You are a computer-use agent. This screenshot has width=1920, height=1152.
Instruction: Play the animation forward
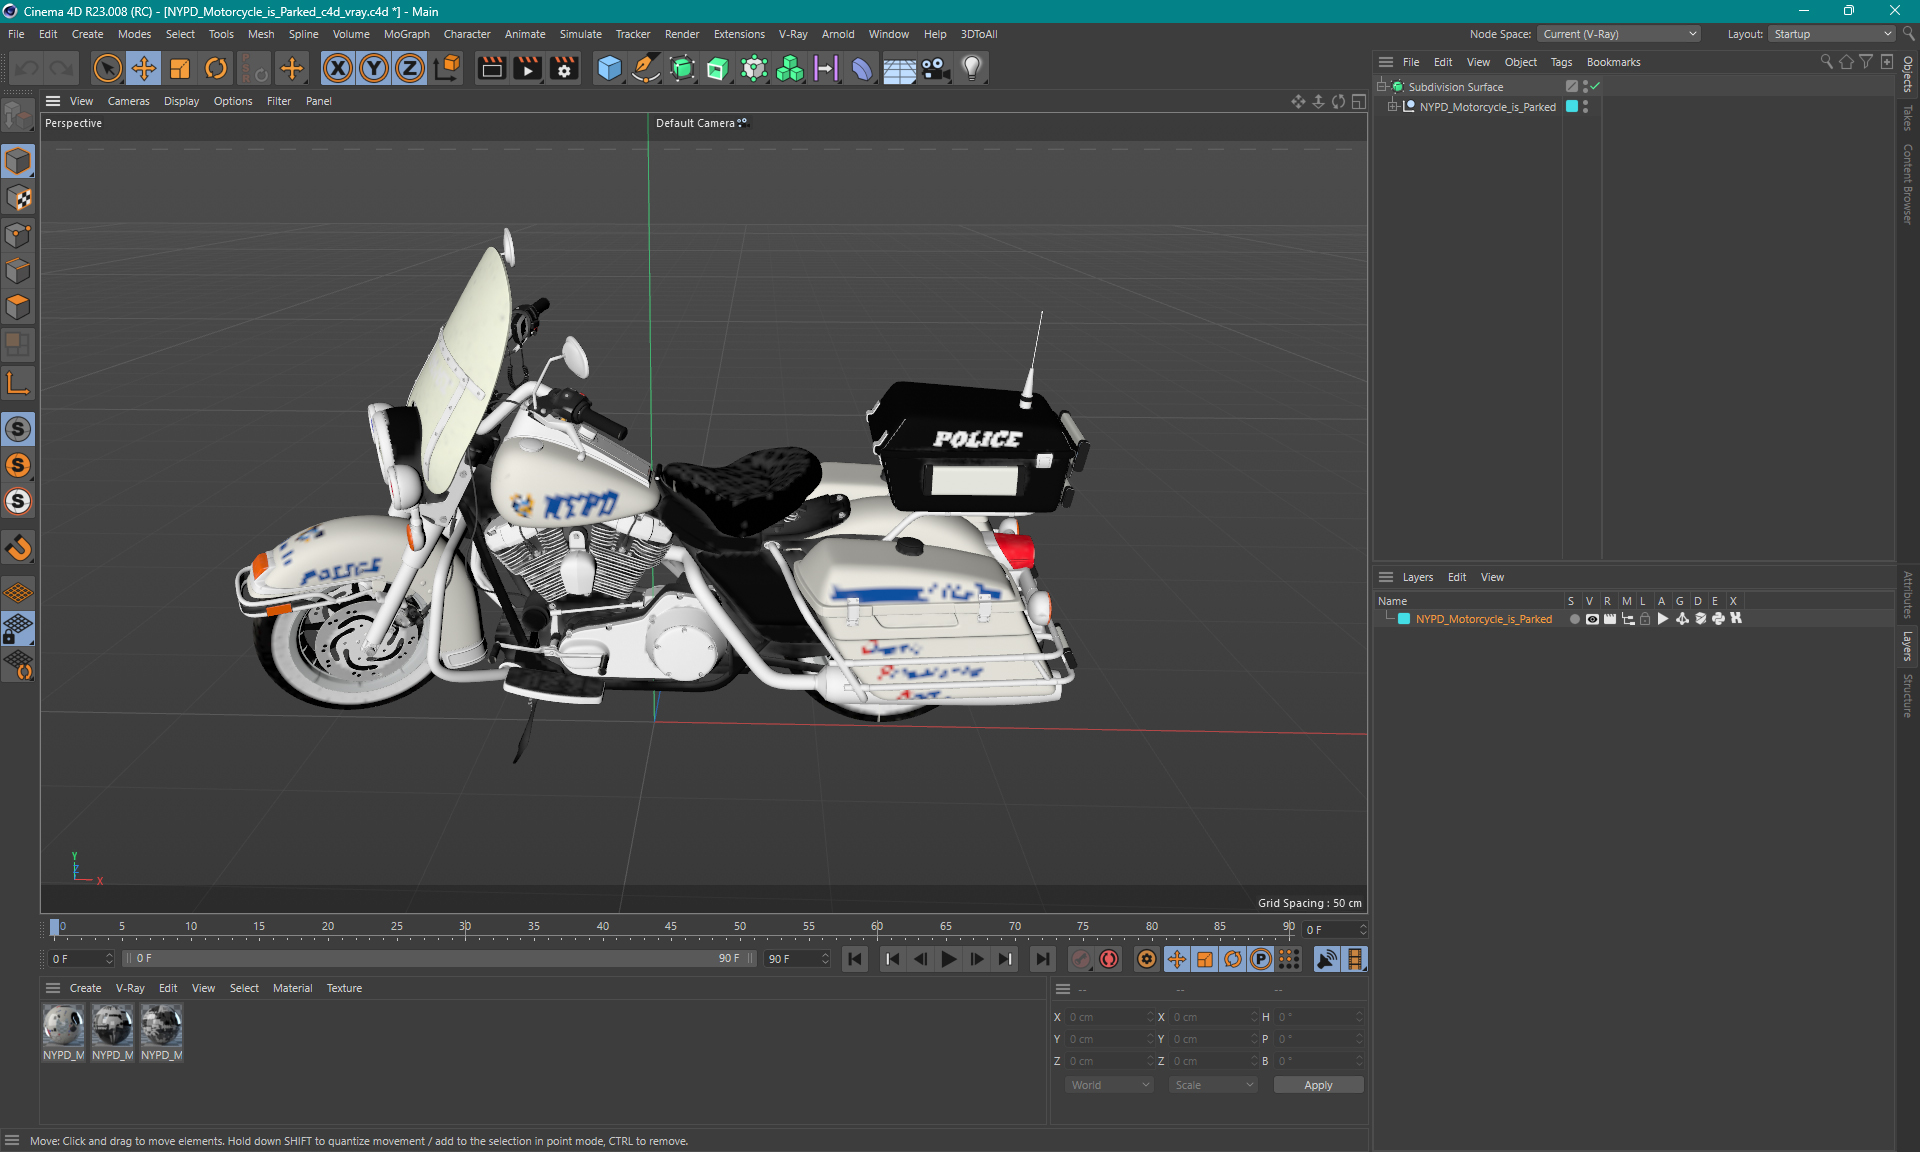click(x=948, y=959)
